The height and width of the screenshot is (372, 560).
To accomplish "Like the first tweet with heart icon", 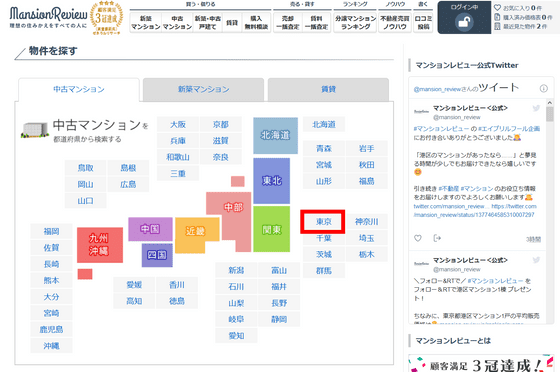I will point(418,238).
